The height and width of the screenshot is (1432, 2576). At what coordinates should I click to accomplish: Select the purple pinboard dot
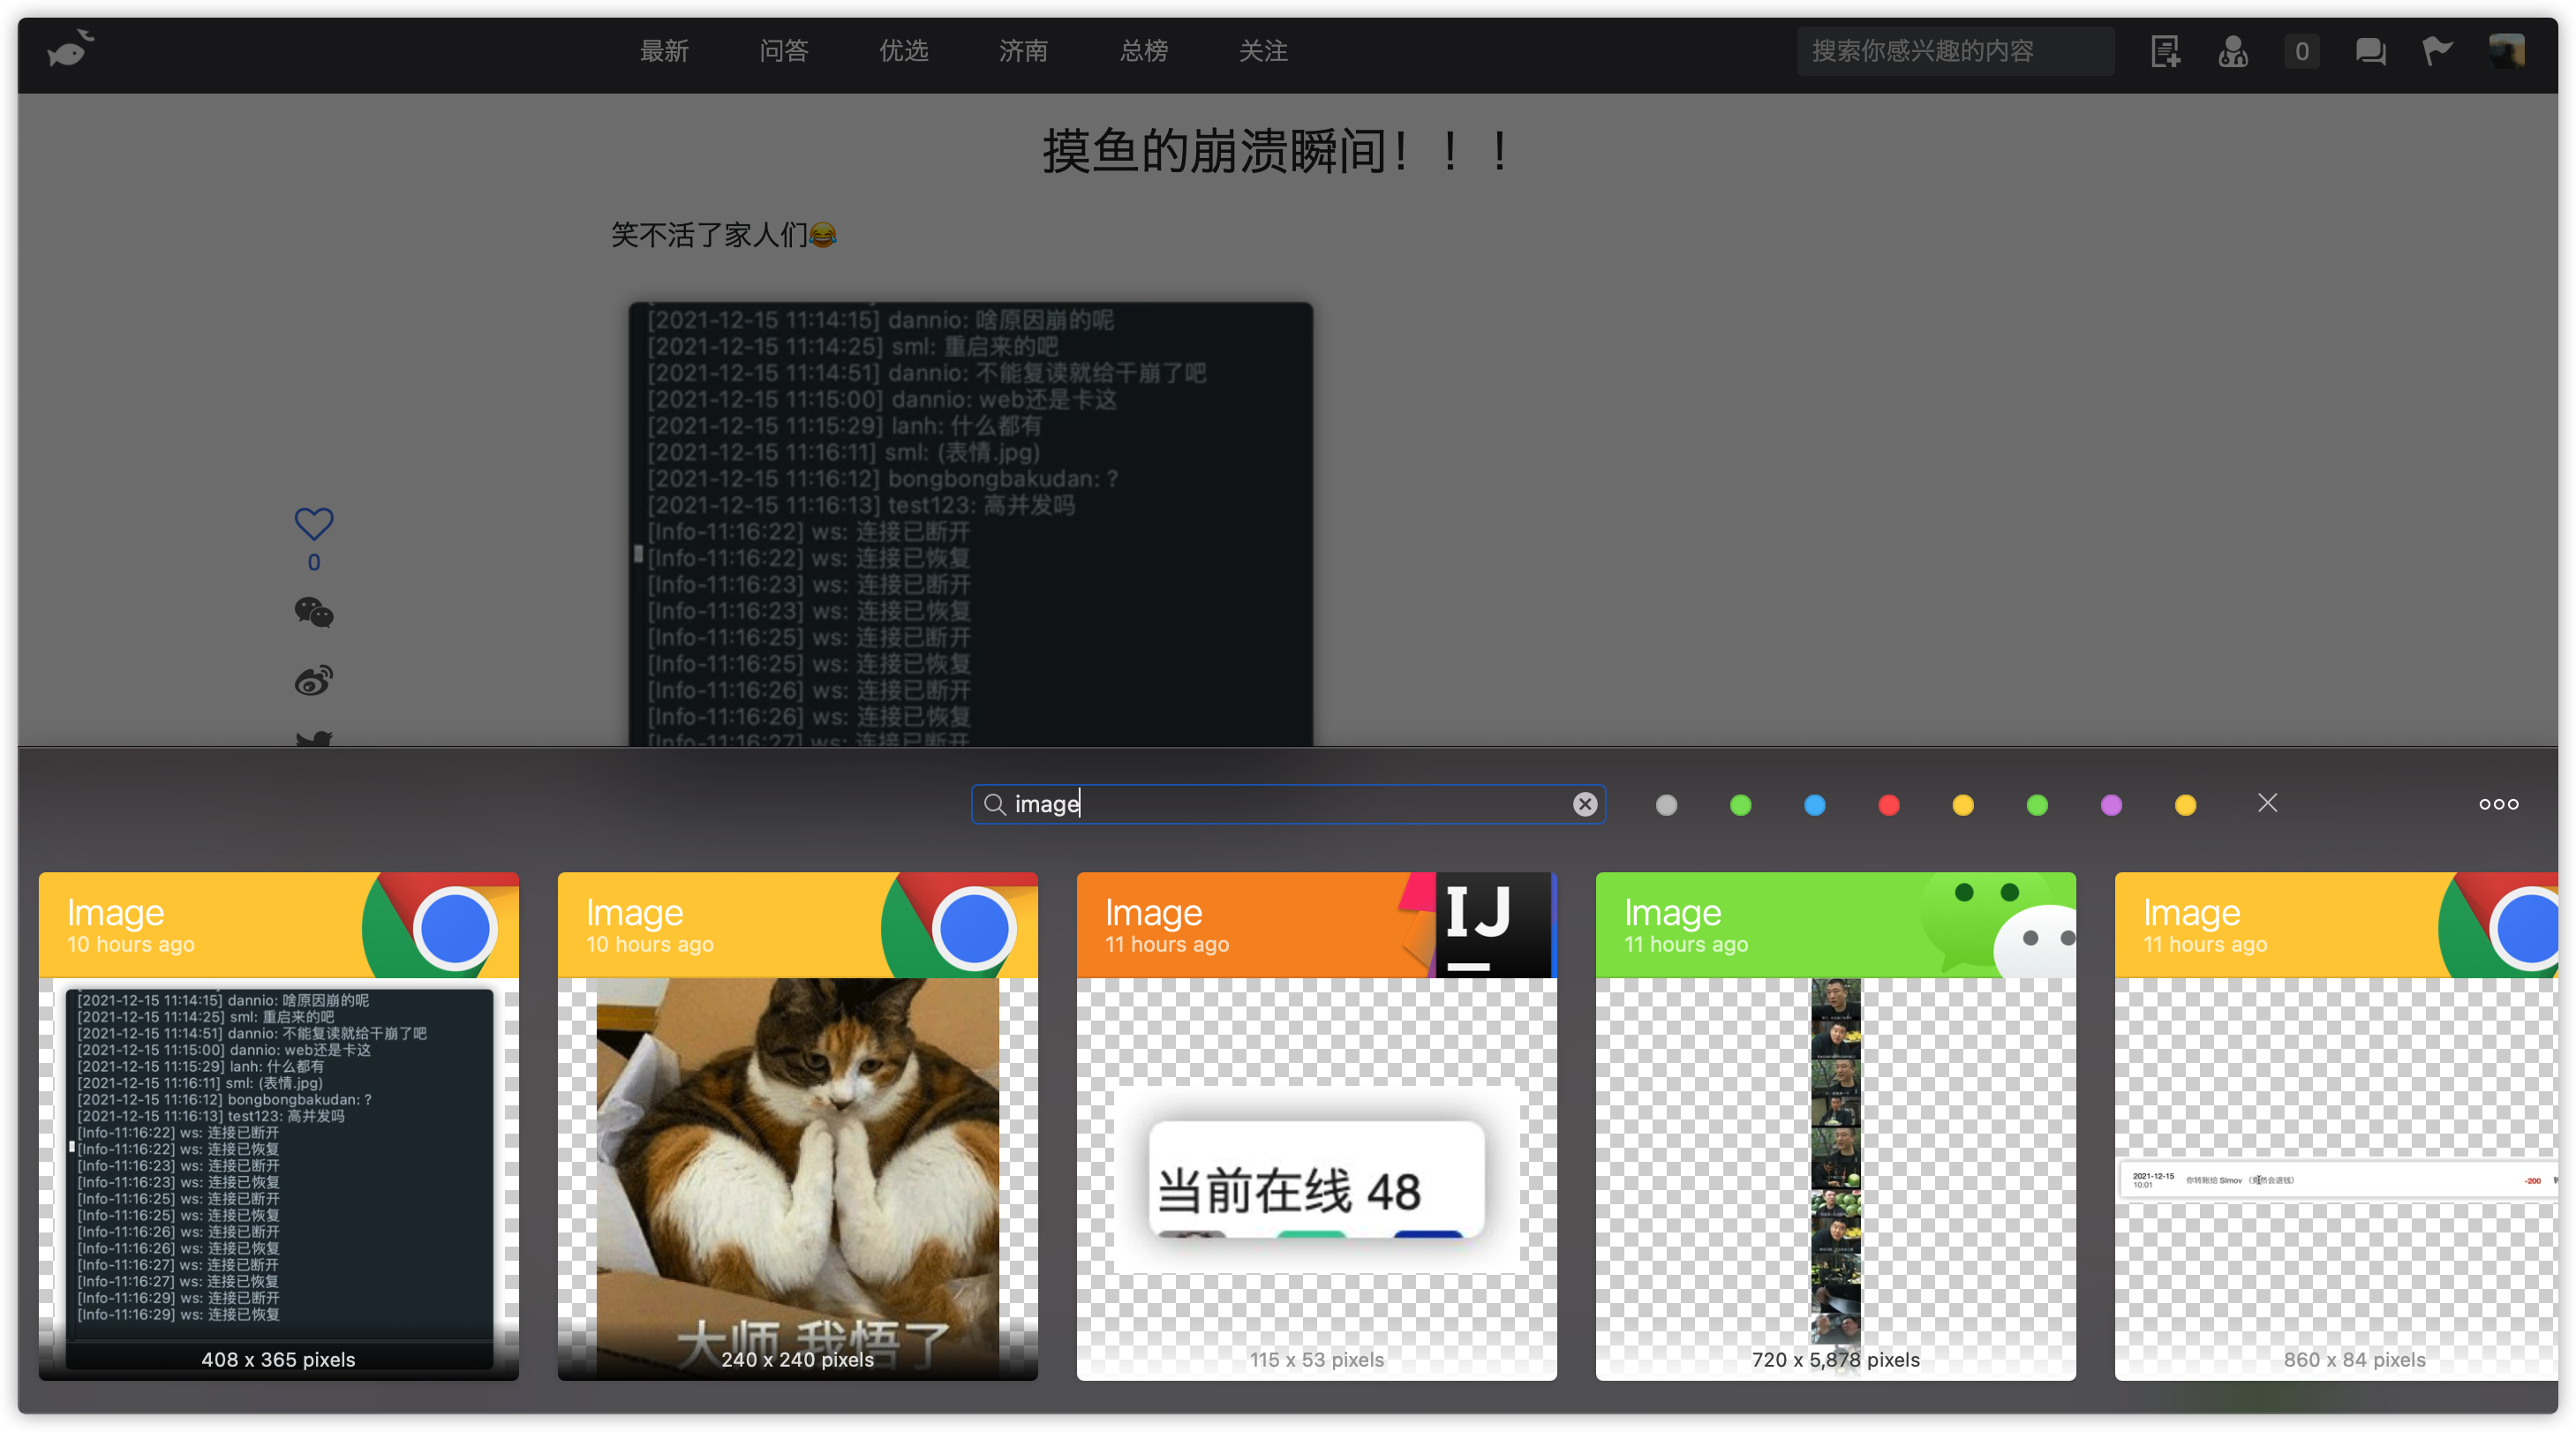pyautogui.click(x=2111, y=805)
